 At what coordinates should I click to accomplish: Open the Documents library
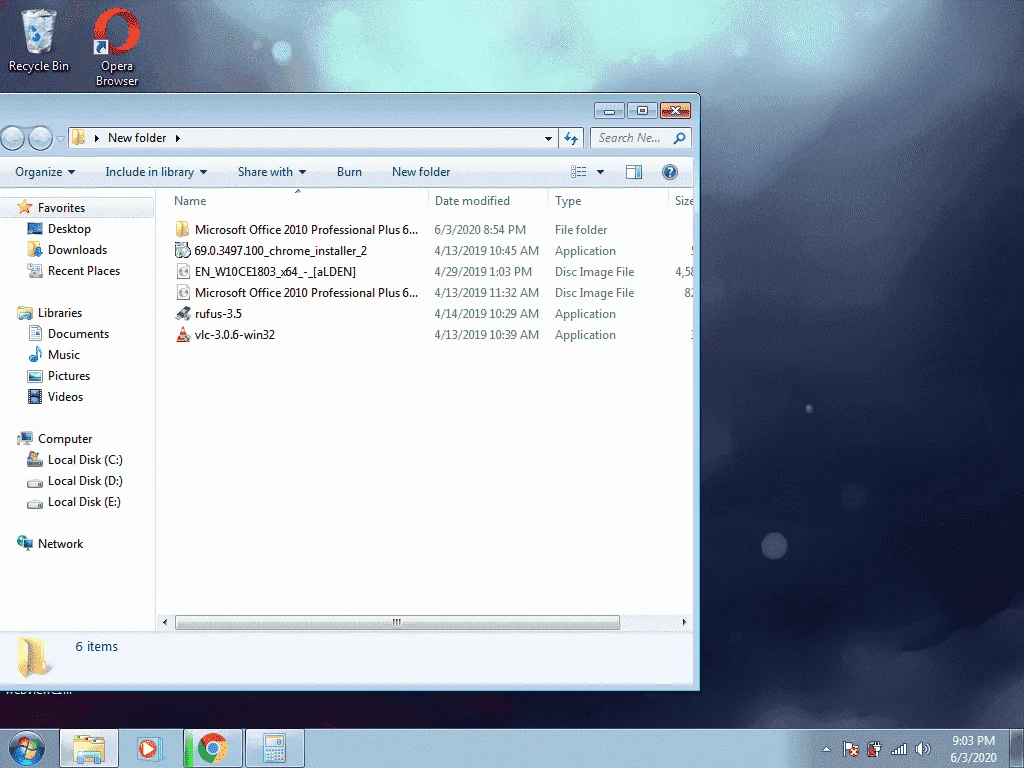[x=78, y=334]
